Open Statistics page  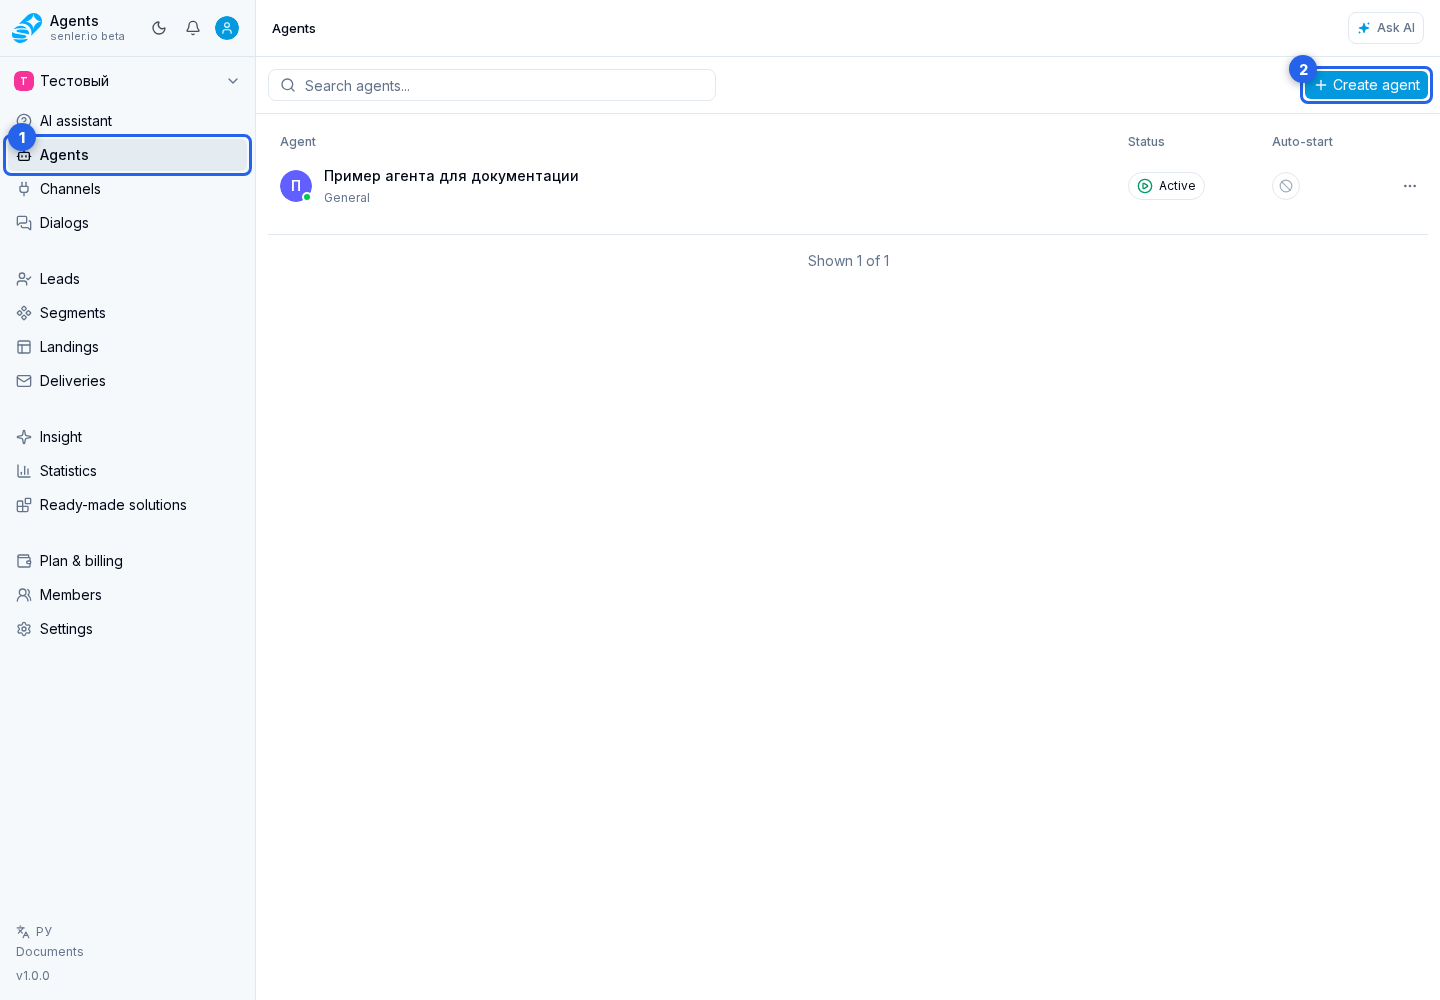[x=128, y=471]
